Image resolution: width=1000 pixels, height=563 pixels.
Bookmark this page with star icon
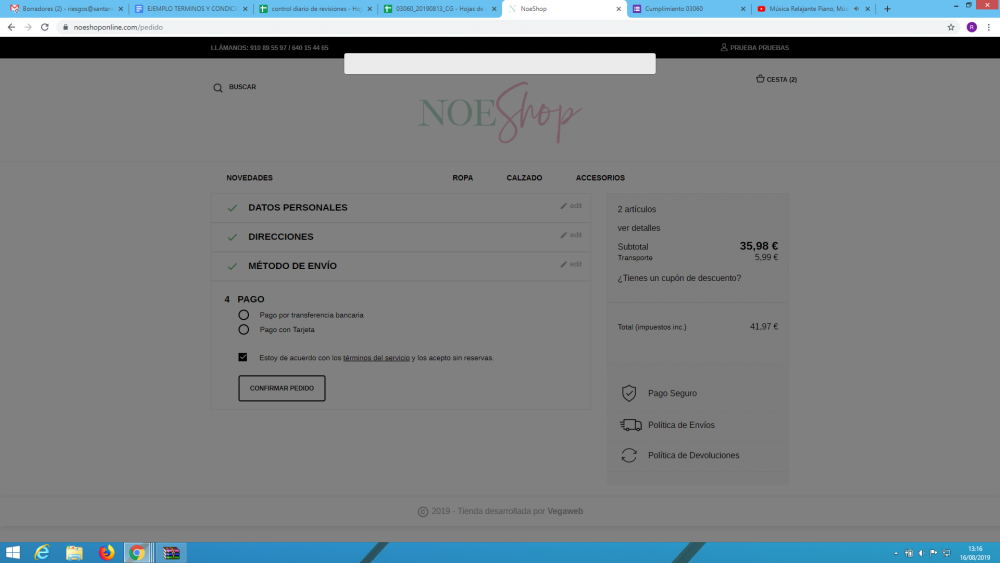tap(951, 27)
